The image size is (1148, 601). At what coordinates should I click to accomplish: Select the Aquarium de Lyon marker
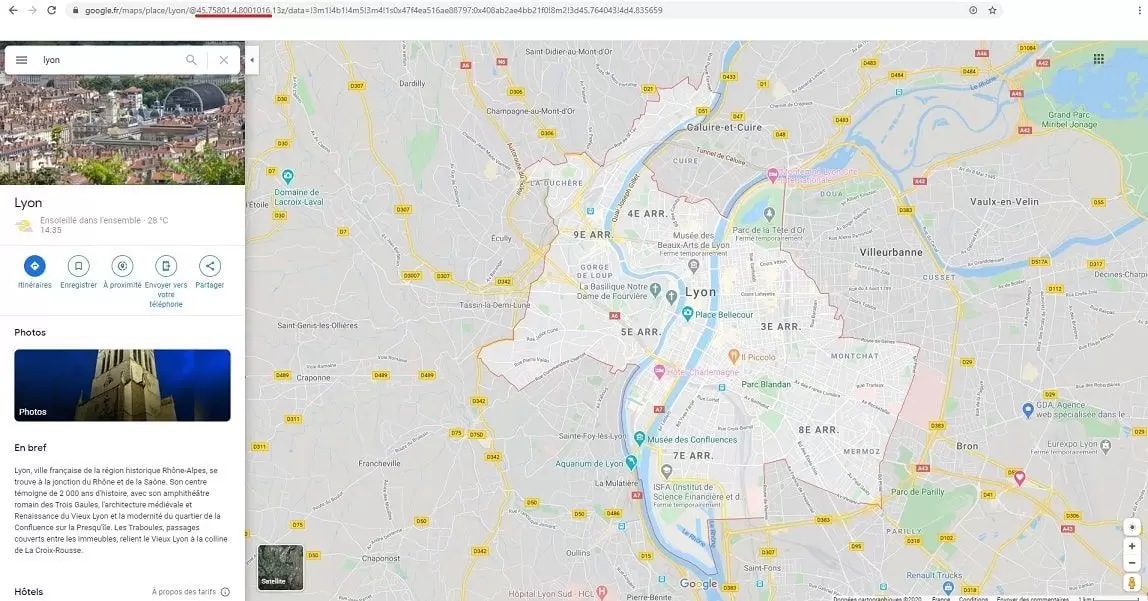pyautogui.click(x=631, y=463)
